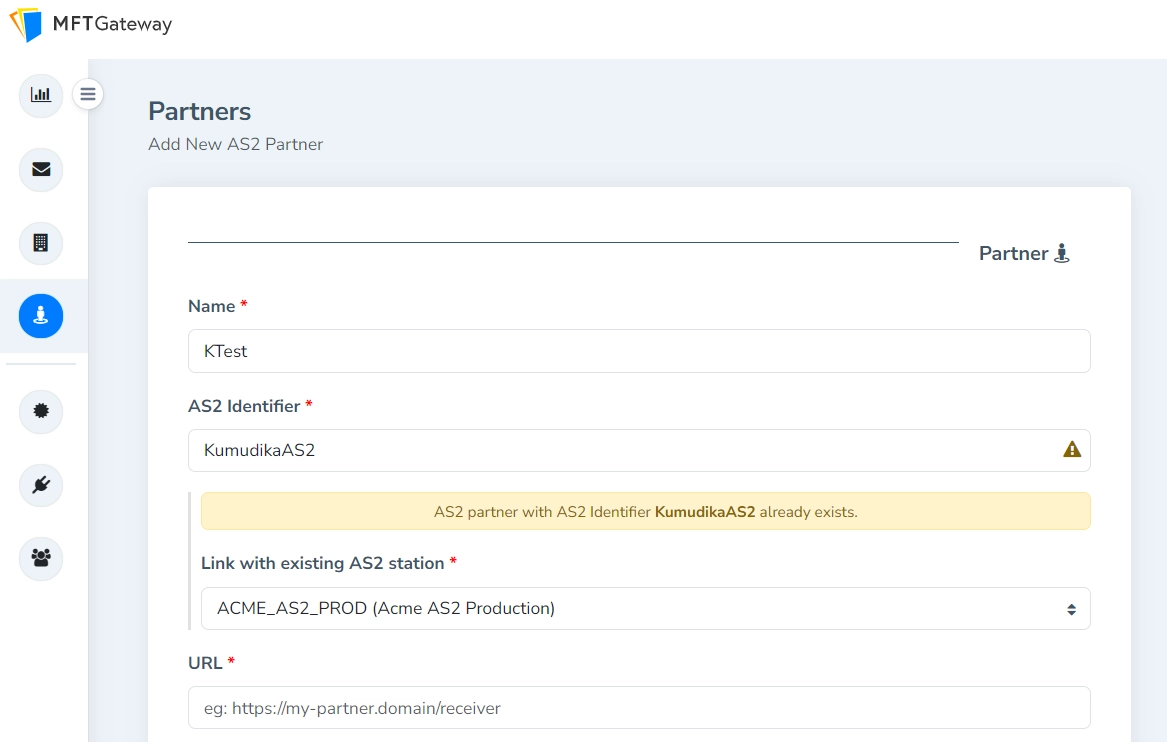Select the highlighted Partners sidebar icon
The height and width of the screenshot is (742, 1167).
(40, 315)
